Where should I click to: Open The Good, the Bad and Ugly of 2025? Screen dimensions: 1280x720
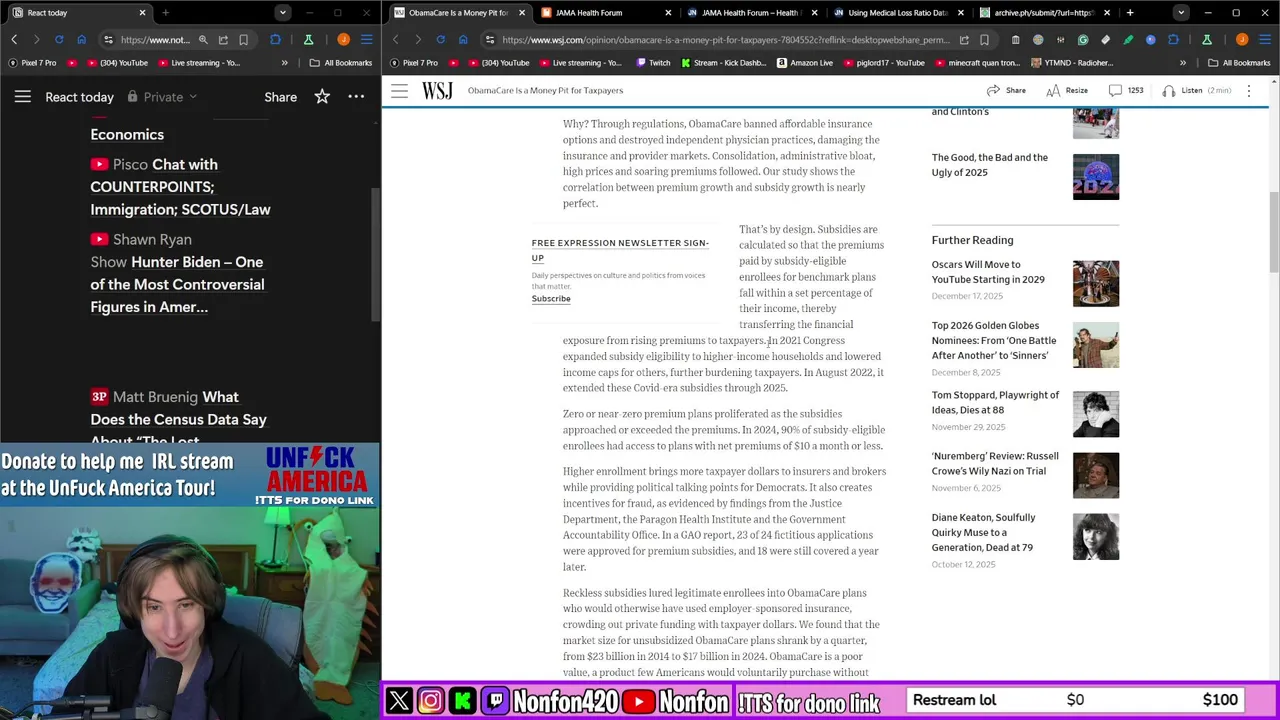coord(990,165)
